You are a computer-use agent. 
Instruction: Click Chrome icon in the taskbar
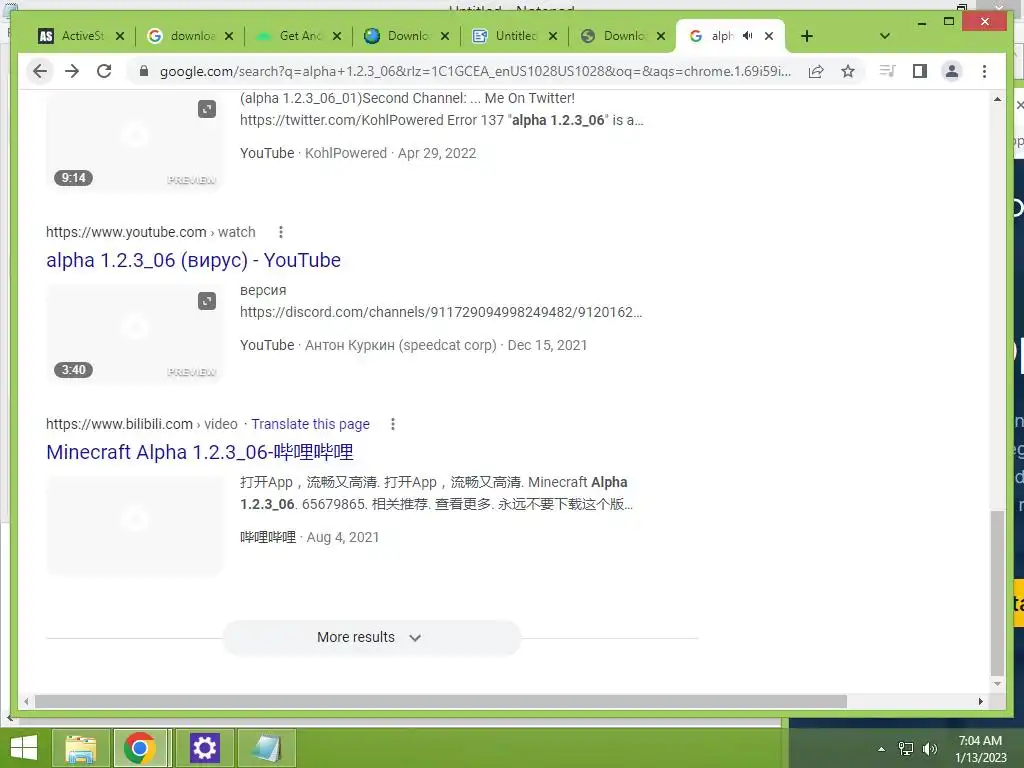(140, 748)
